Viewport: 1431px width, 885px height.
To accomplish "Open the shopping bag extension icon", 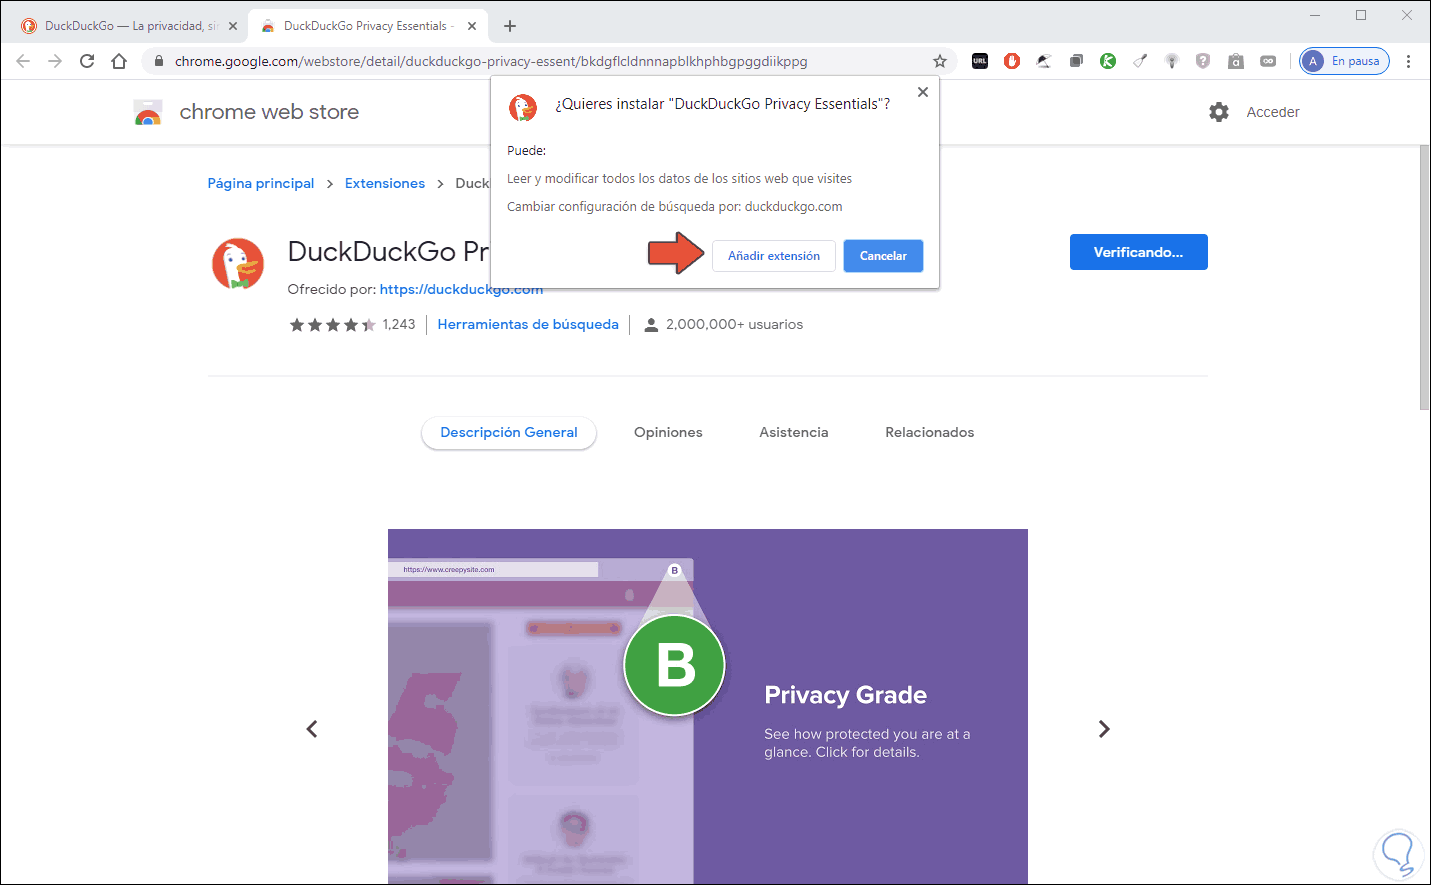I will (x=1236, y=61).
